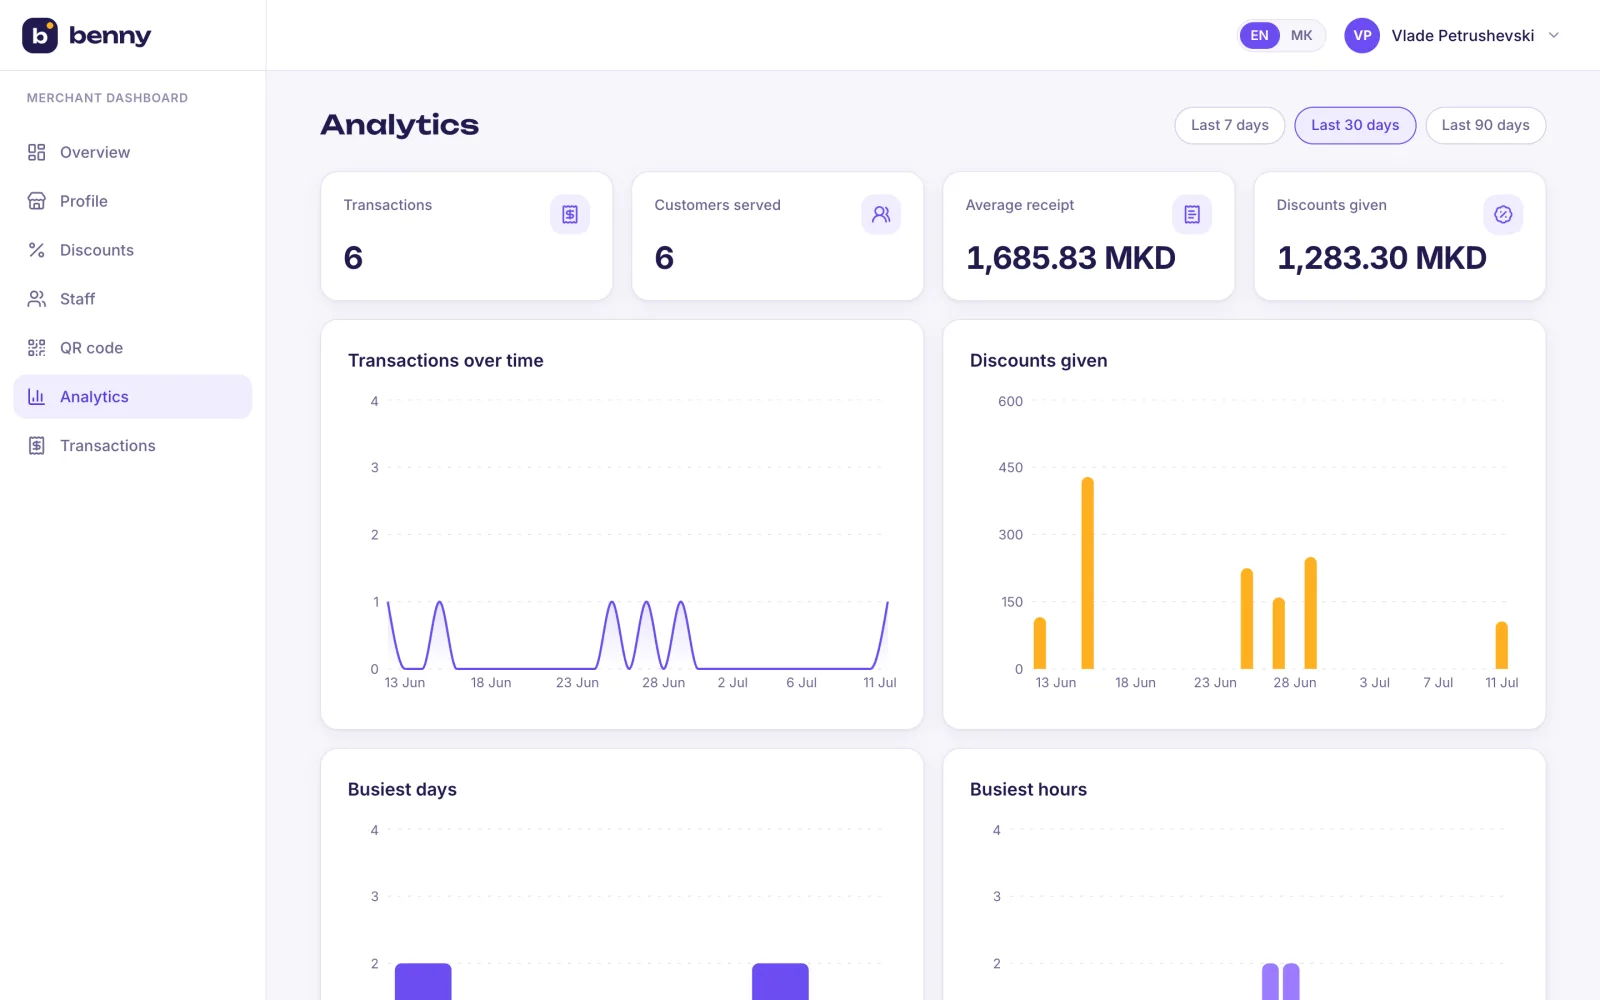The image size is (1600, 1000).
Task: Go to the Profile page
Action: tap(132, 201)
